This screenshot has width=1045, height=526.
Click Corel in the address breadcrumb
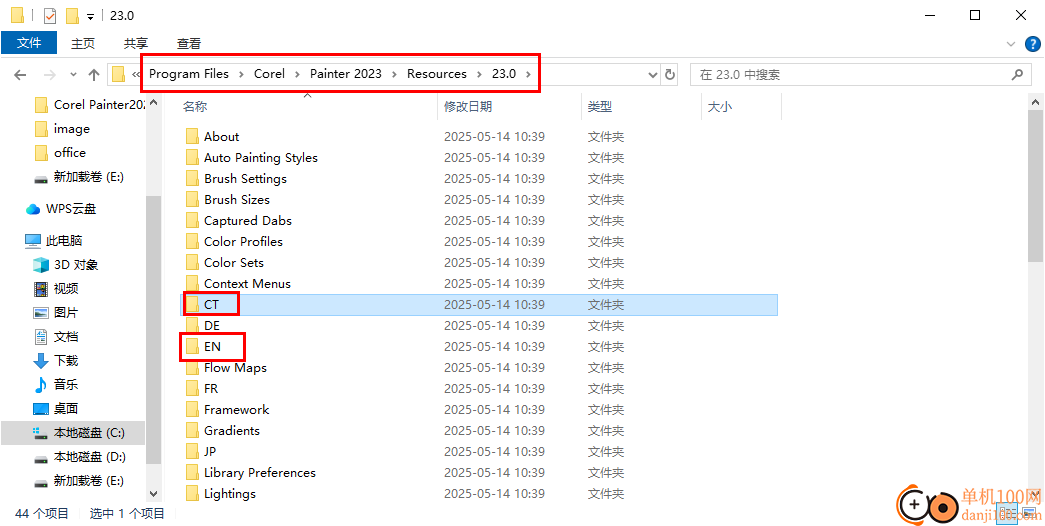[269, 74]
